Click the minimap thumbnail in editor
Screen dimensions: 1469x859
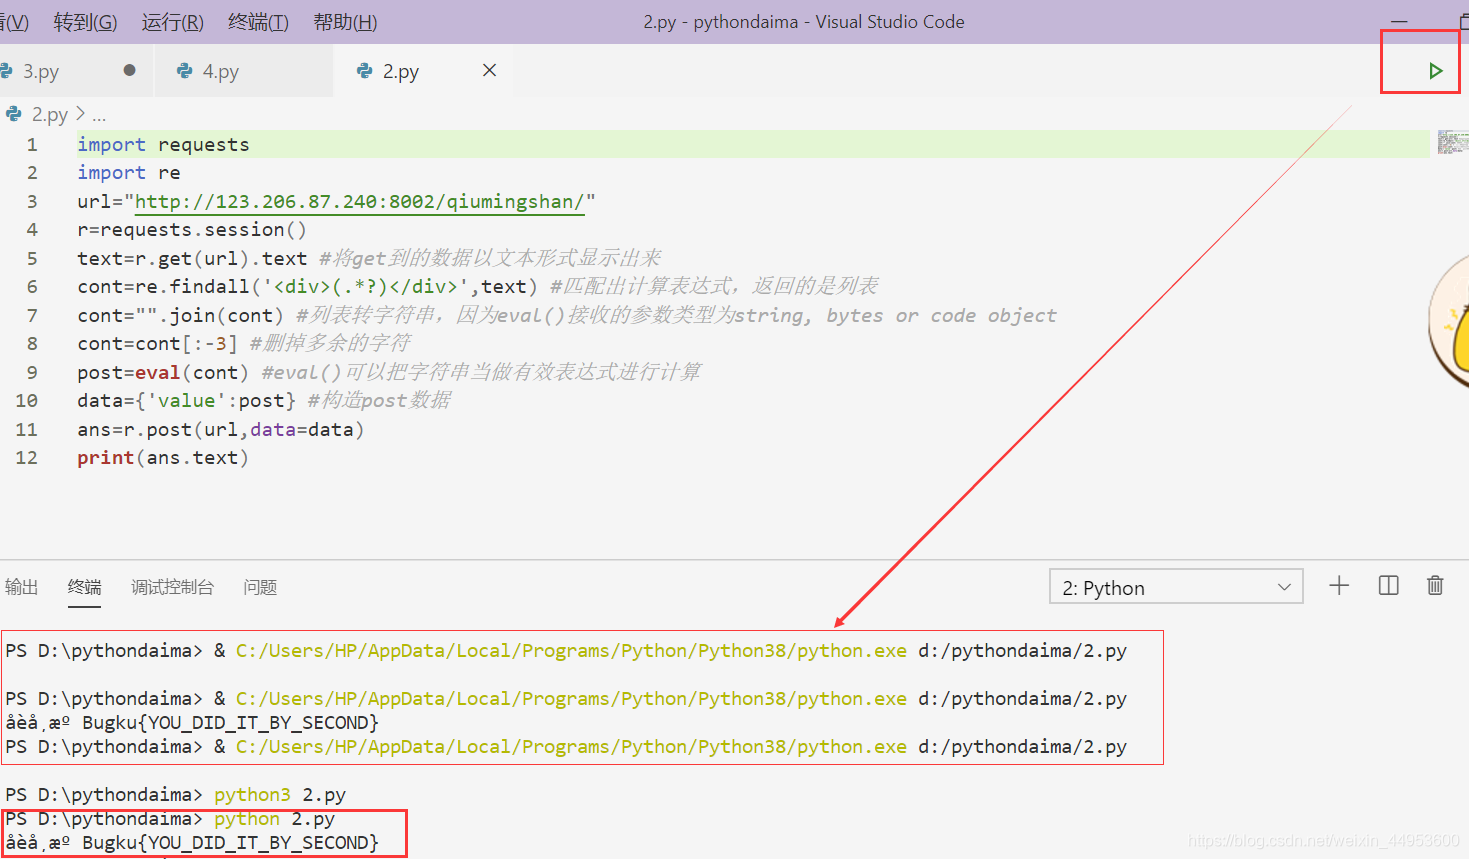click(1452, 142)
